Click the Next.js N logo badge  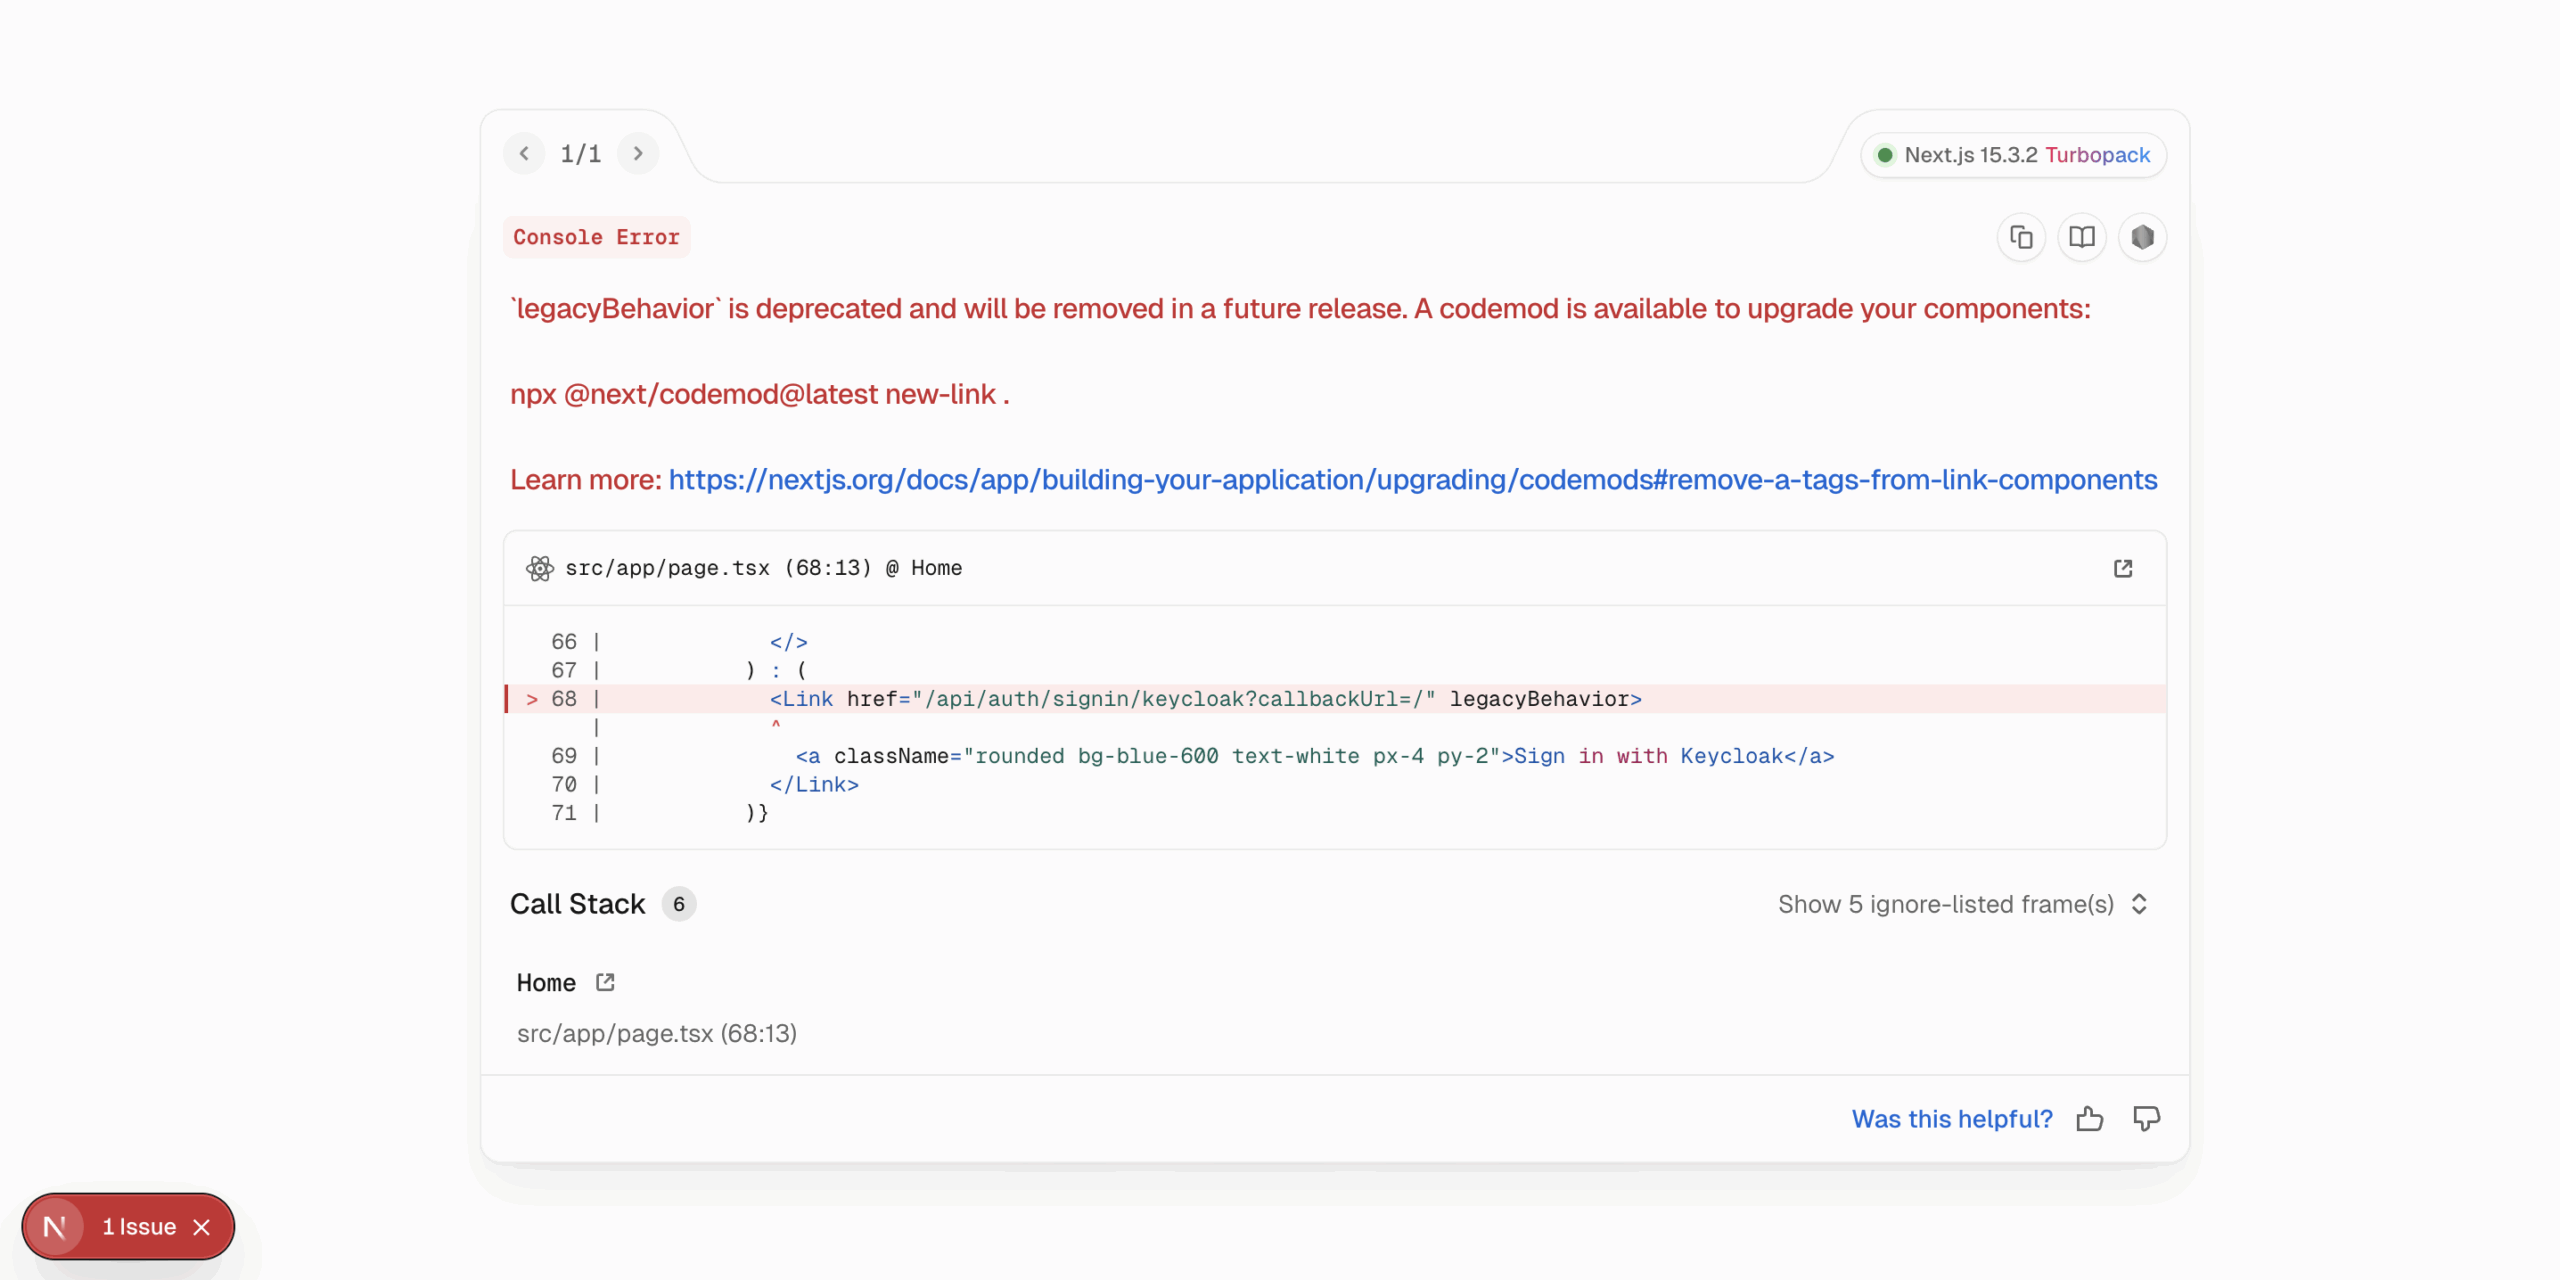coord(55,1226)
